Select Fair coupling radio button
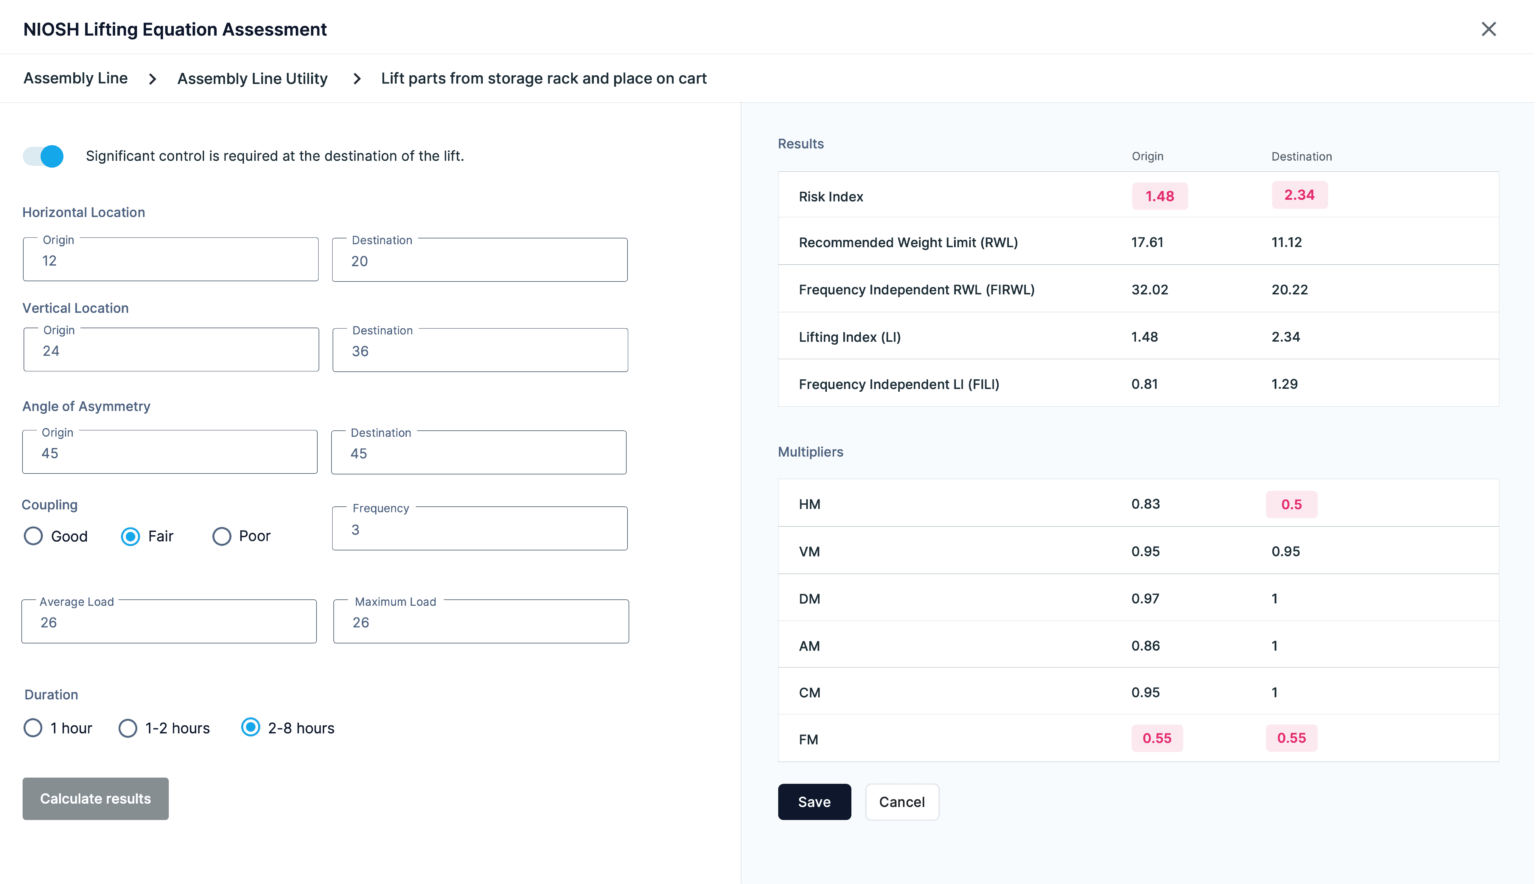This screenshot has width=1536, height=884. click(130, 536)
